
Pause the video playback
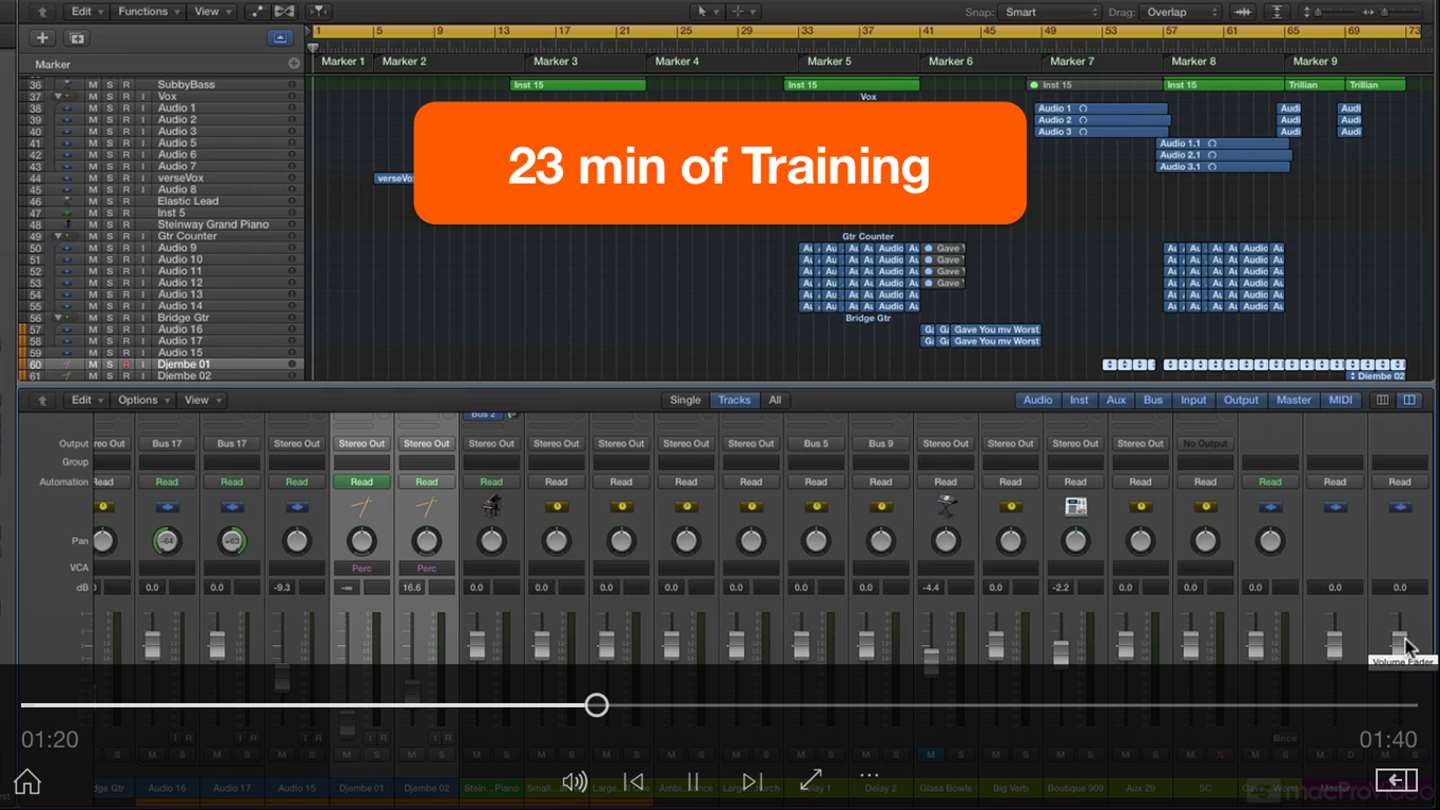[692, 782]
